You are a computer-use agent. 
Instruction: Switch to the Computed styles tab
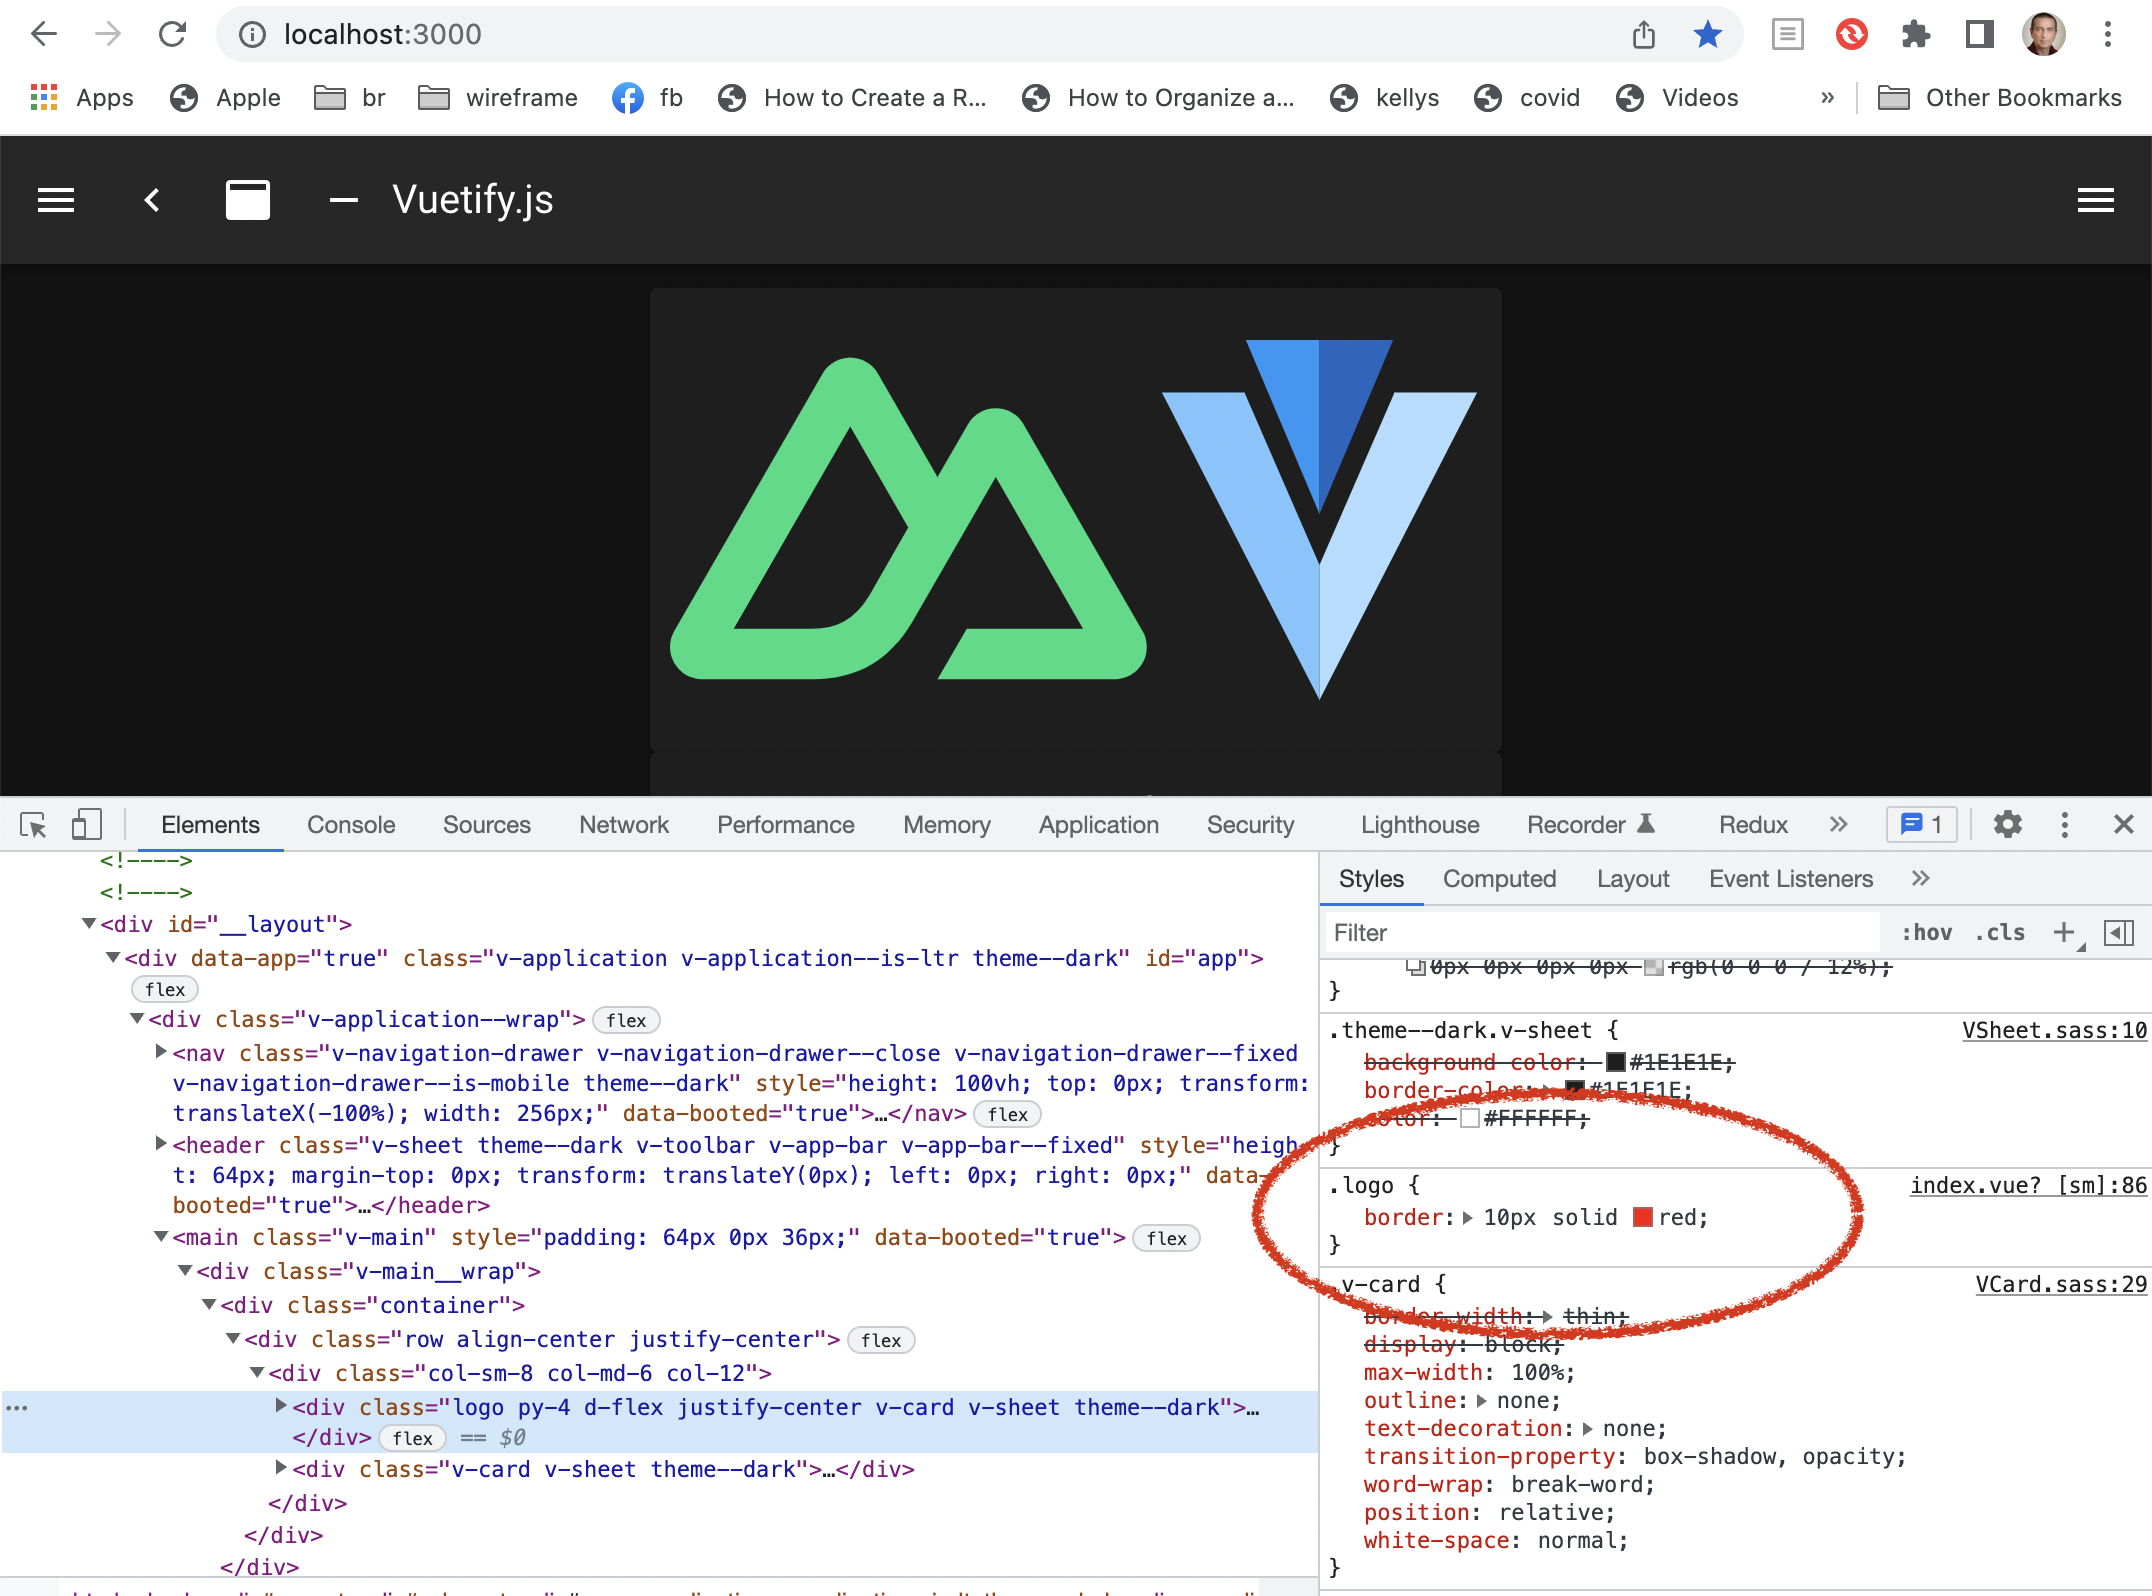point(1499,879)
